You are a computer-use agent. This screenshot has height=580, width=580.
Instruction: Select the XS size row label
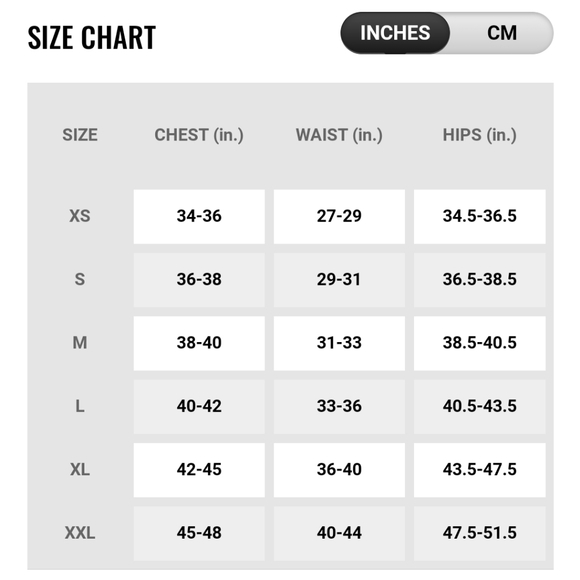(80, 216)
